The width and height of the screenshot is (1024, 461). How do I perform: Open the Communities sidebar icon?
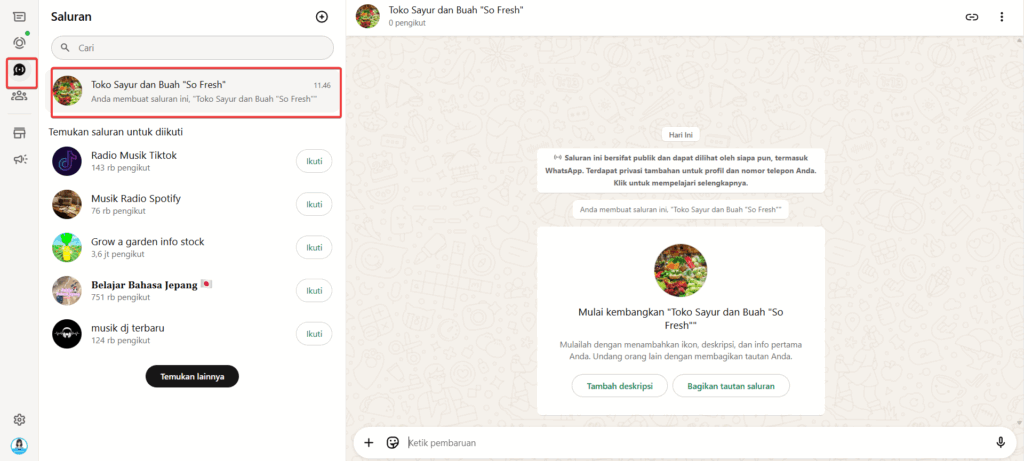pyautogui.click(x=19, y=96)
